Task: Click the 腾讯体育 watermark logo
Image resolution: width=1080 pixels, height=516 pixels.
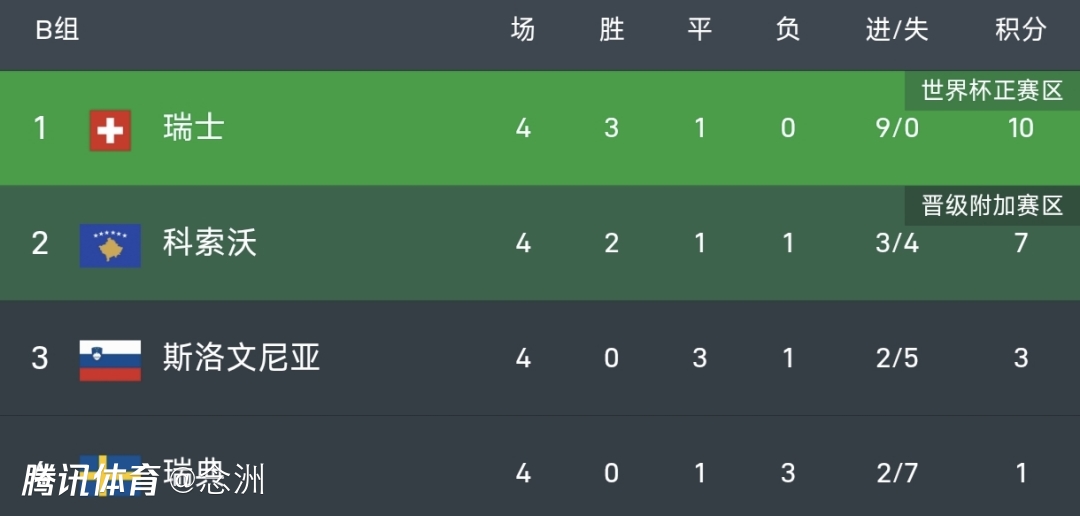Action: point(90,480)
